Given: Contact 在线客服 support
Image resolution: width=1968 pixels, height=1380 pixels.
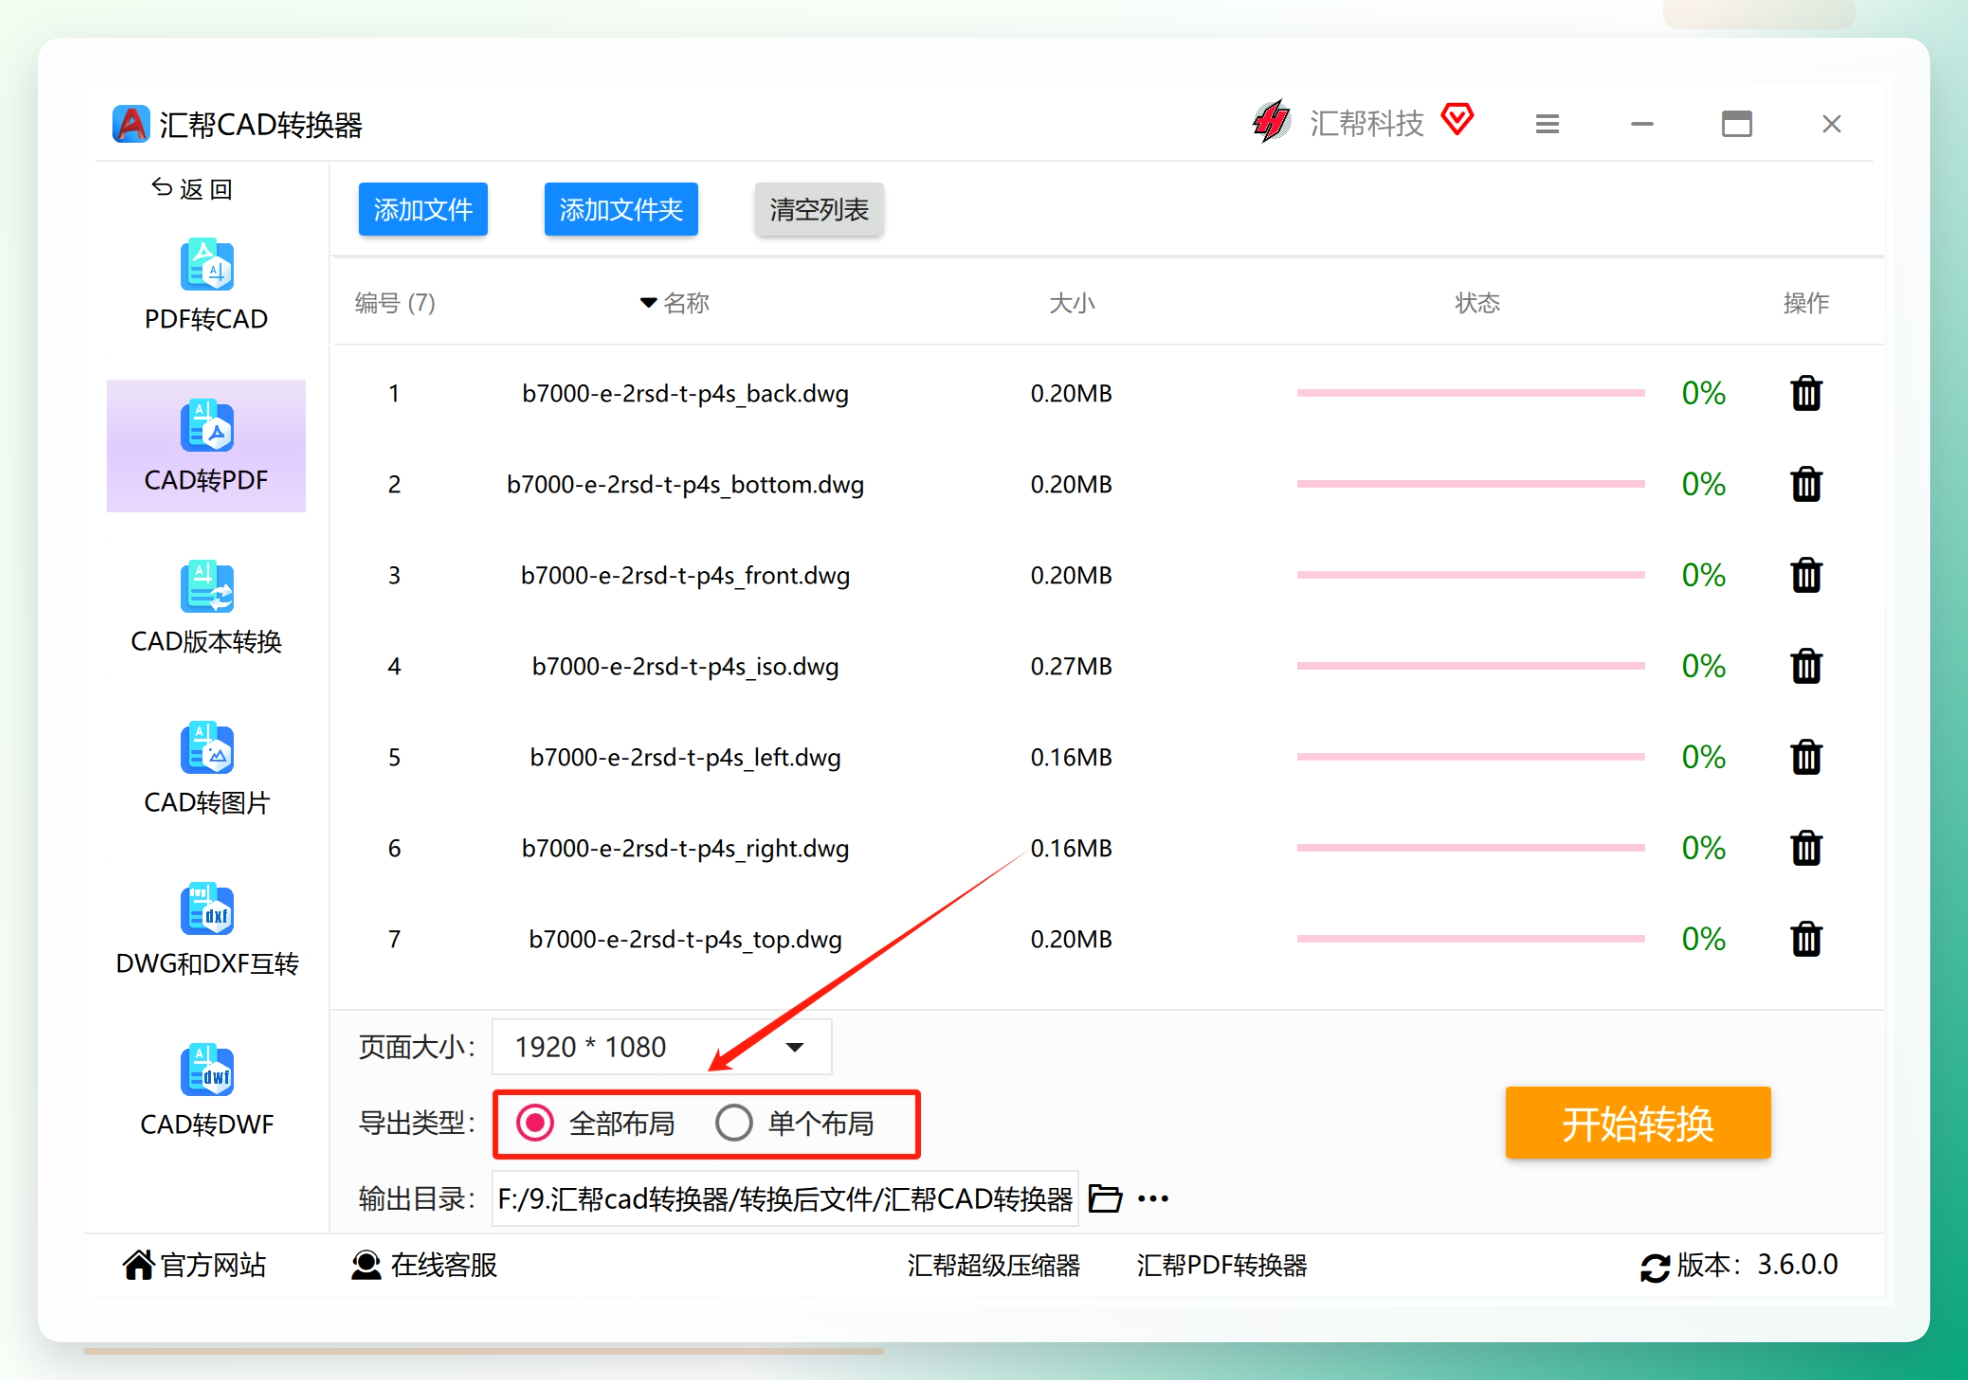Looking at the screenshot, I should point(424,1265).
